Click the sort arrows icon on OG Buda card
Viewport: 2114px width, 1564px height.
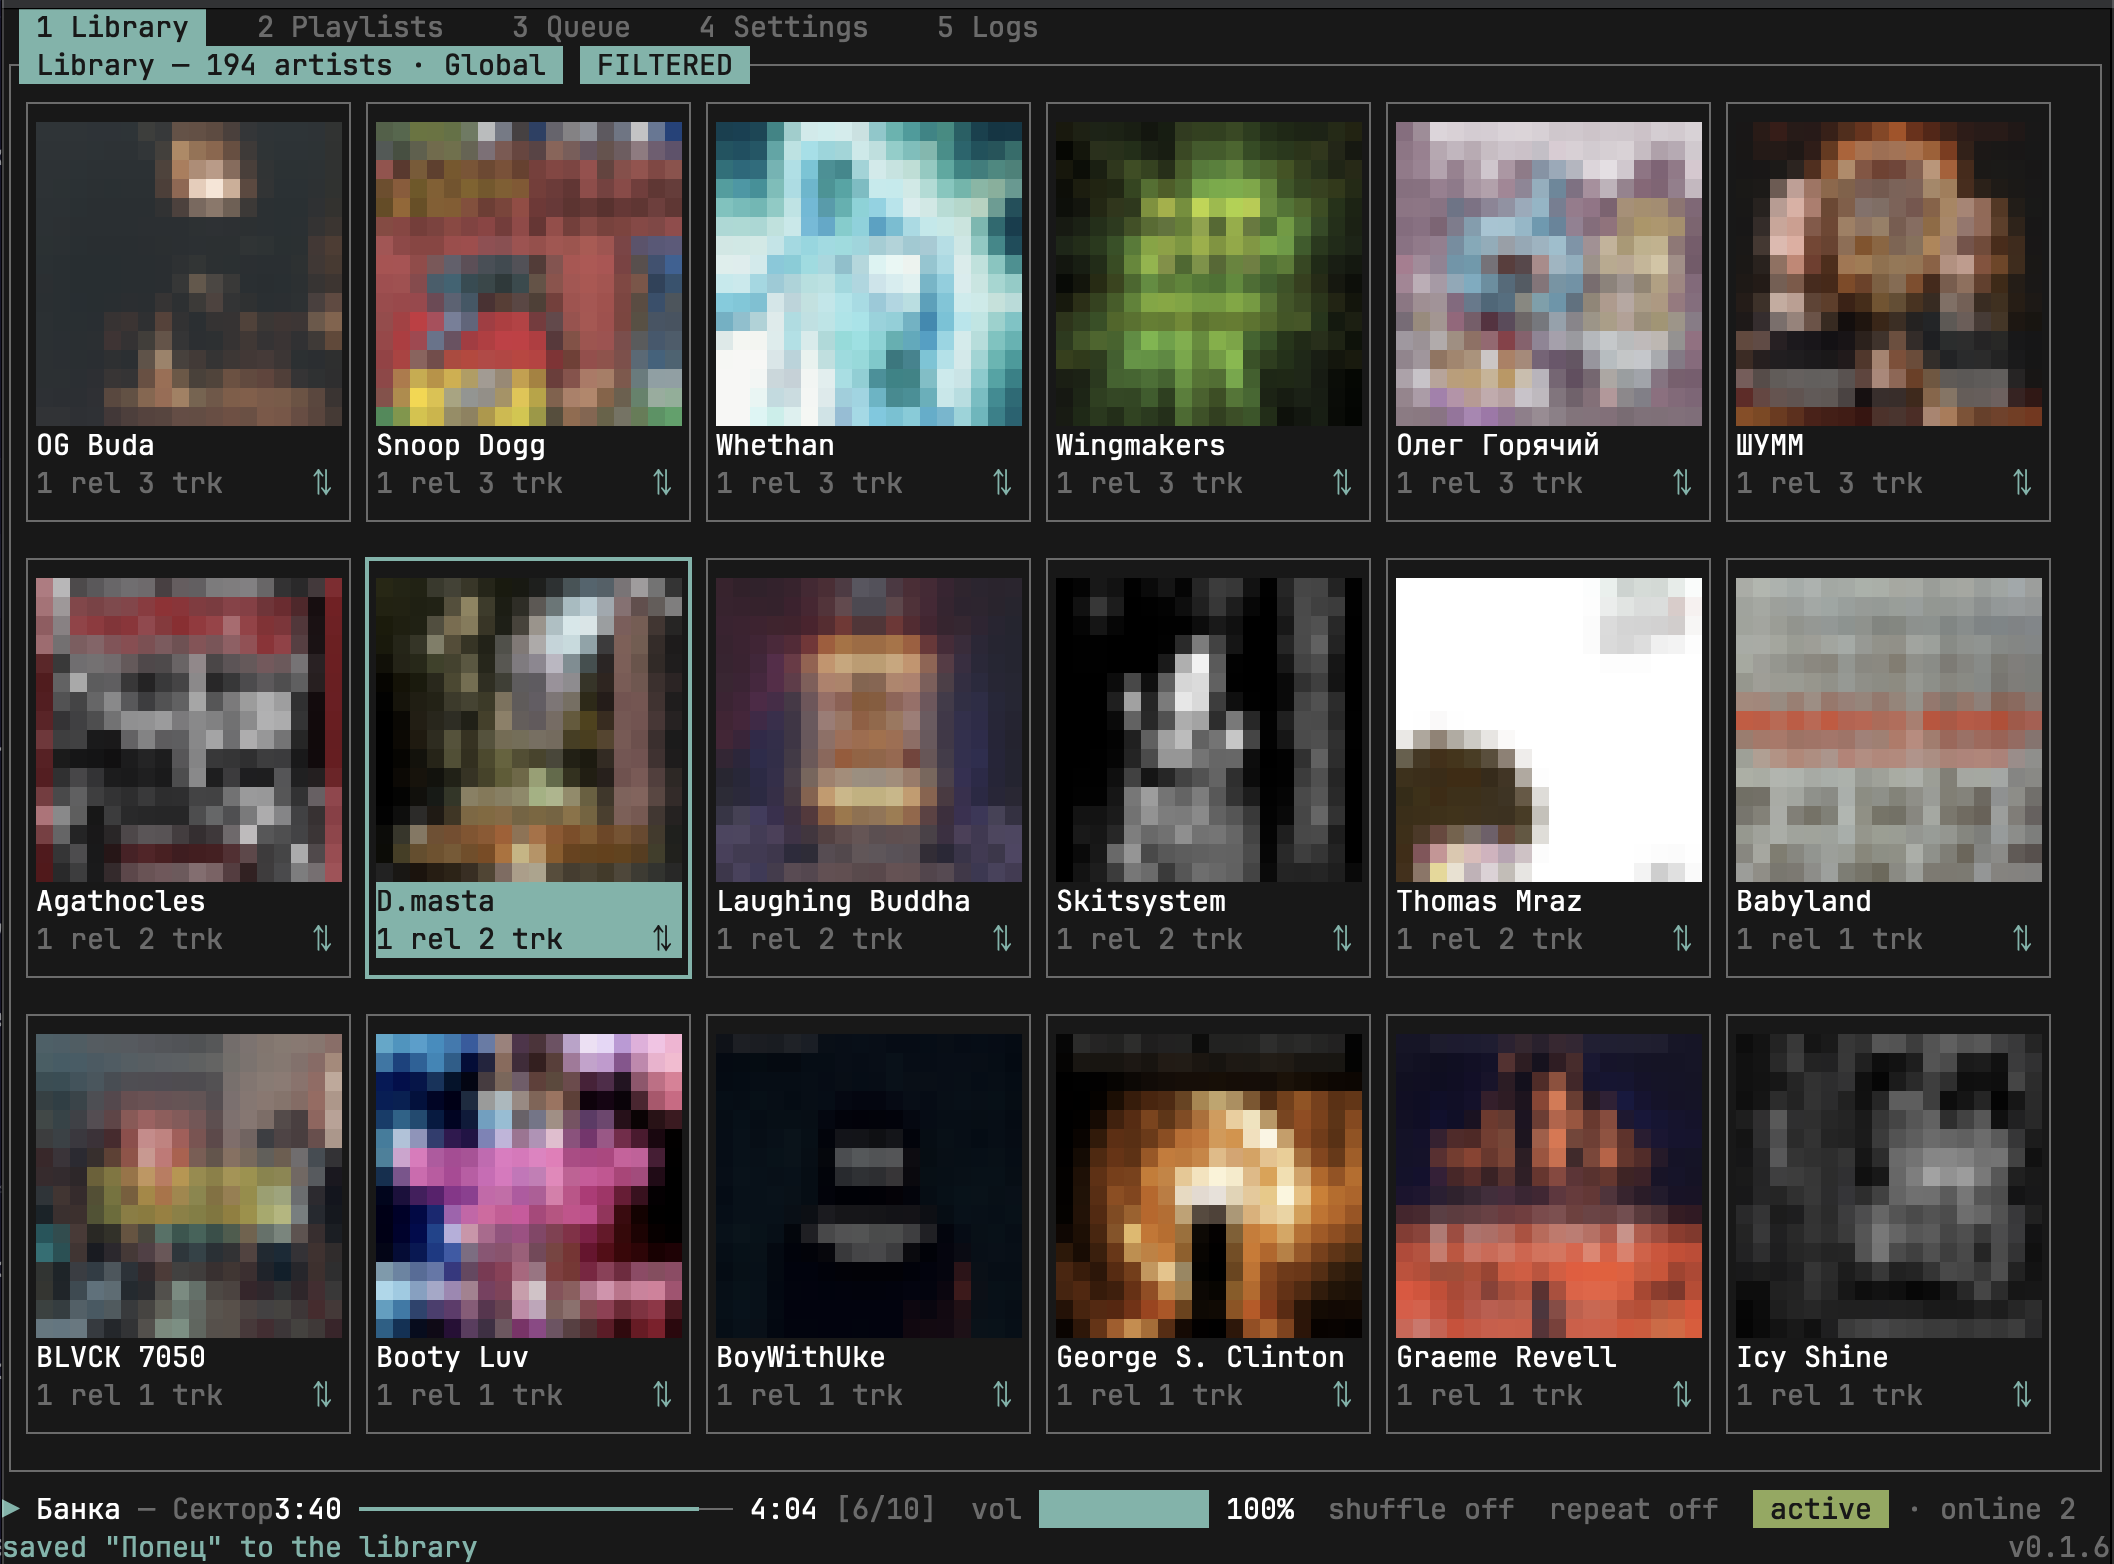tap(322, 483)
